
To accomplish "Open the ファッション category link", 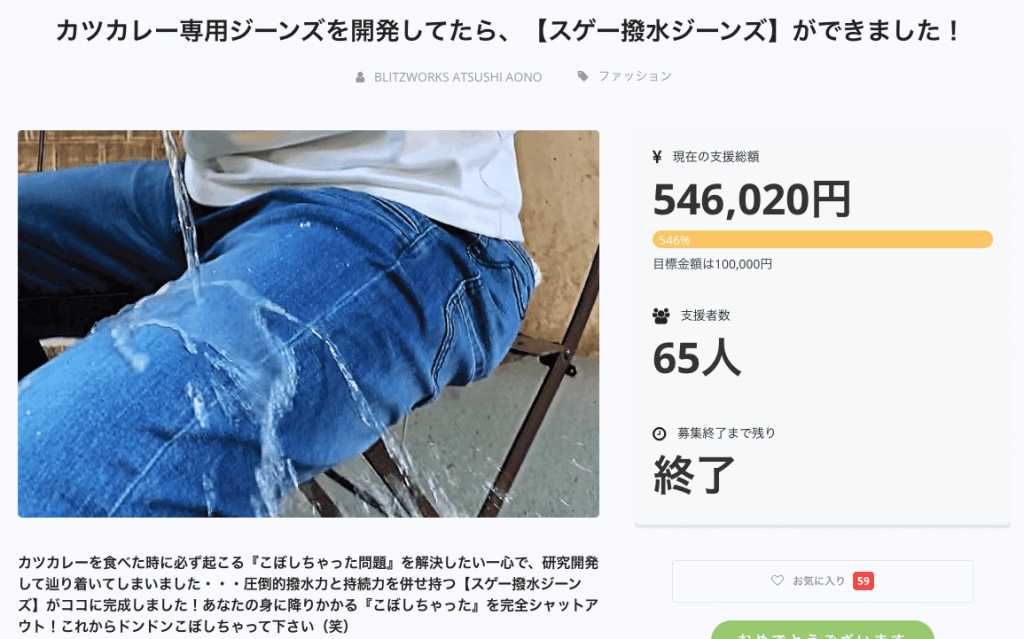I will tap(635, 76).
